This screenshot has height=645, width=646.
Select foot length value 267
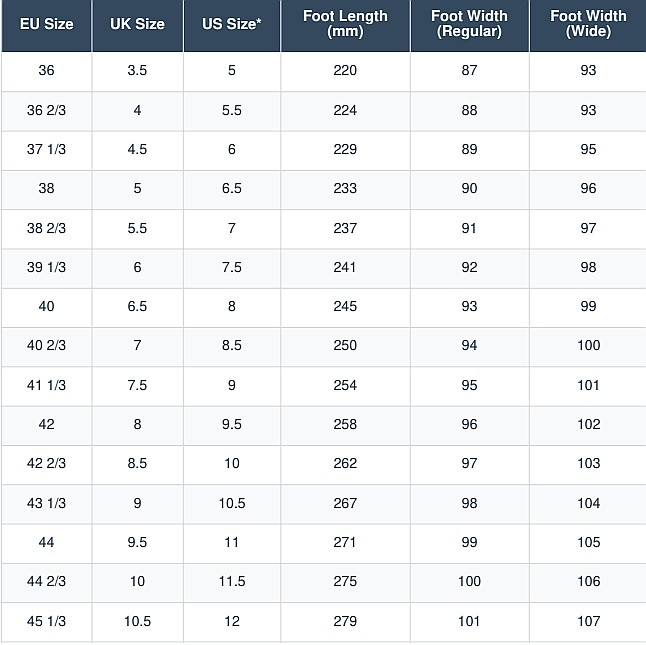(x=345, y=503)
